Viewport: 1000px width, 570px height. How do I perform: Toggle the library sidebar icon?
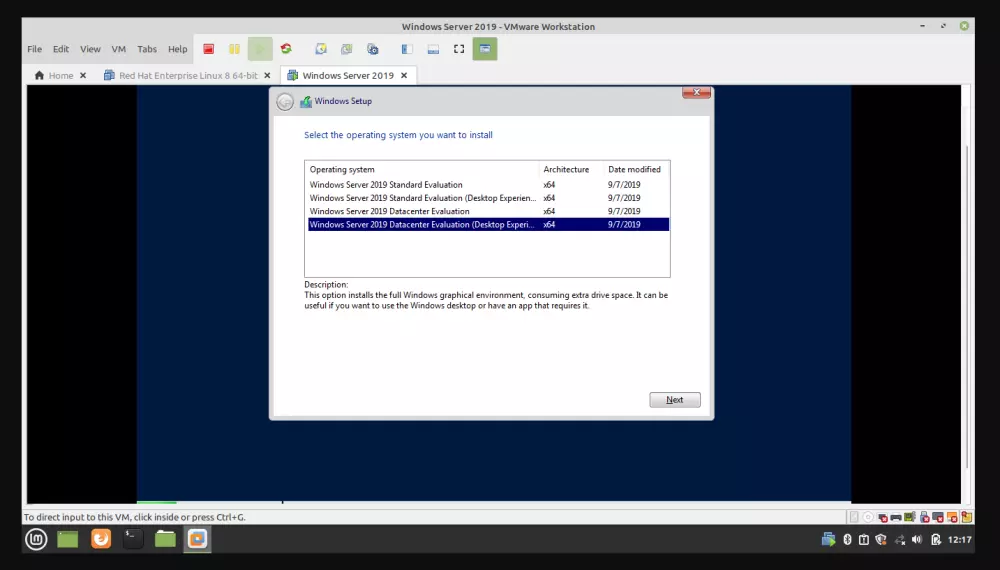407,49
